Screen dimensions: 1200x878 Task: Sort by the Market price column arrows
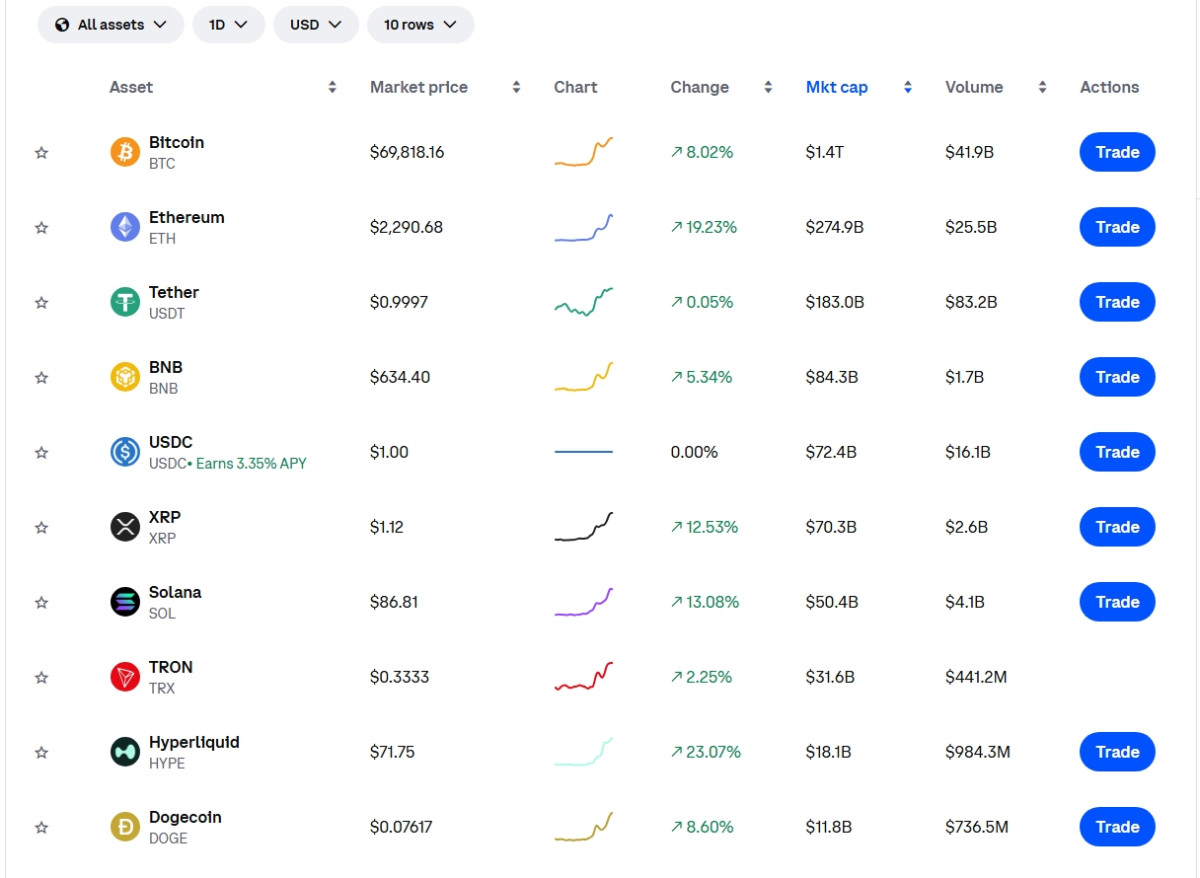516,87
